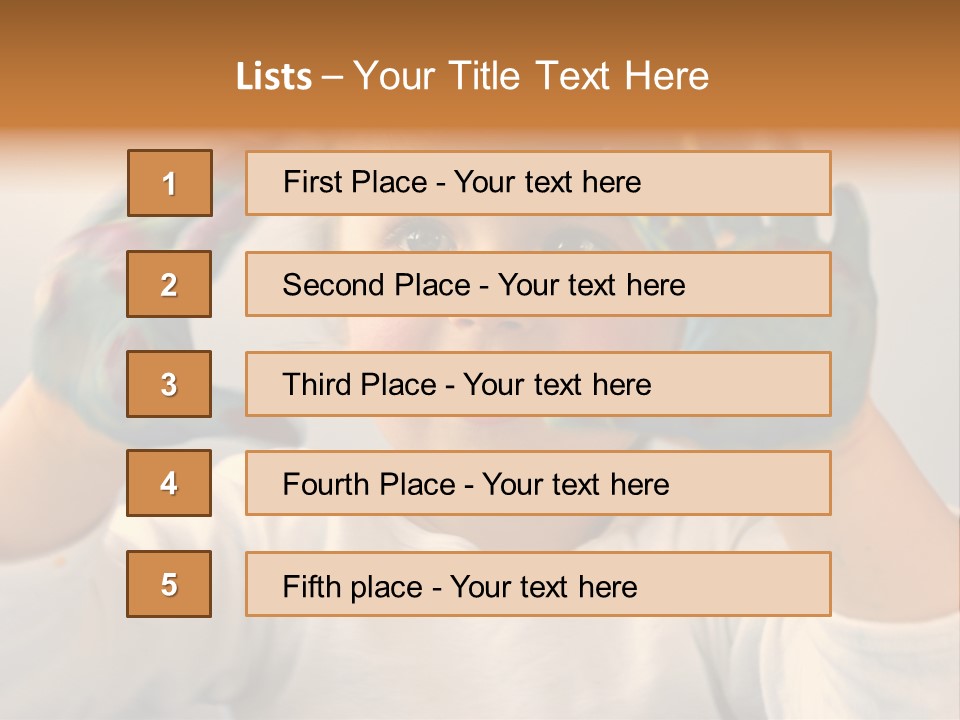Click the Fourth Place text bar
The image size is (960, 720).
538,483
